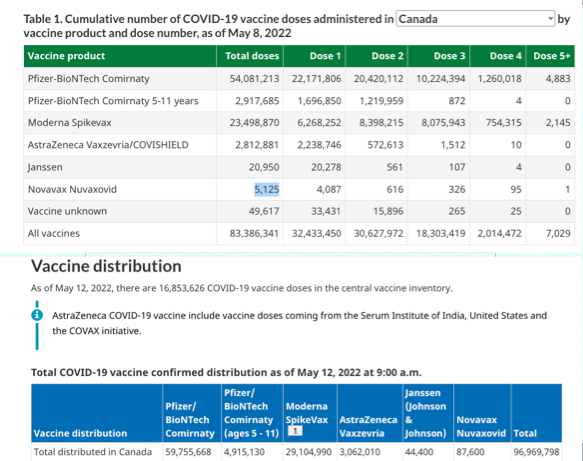Click the Dose 2 column header
The image size is (583, 461).
(377, 56)
